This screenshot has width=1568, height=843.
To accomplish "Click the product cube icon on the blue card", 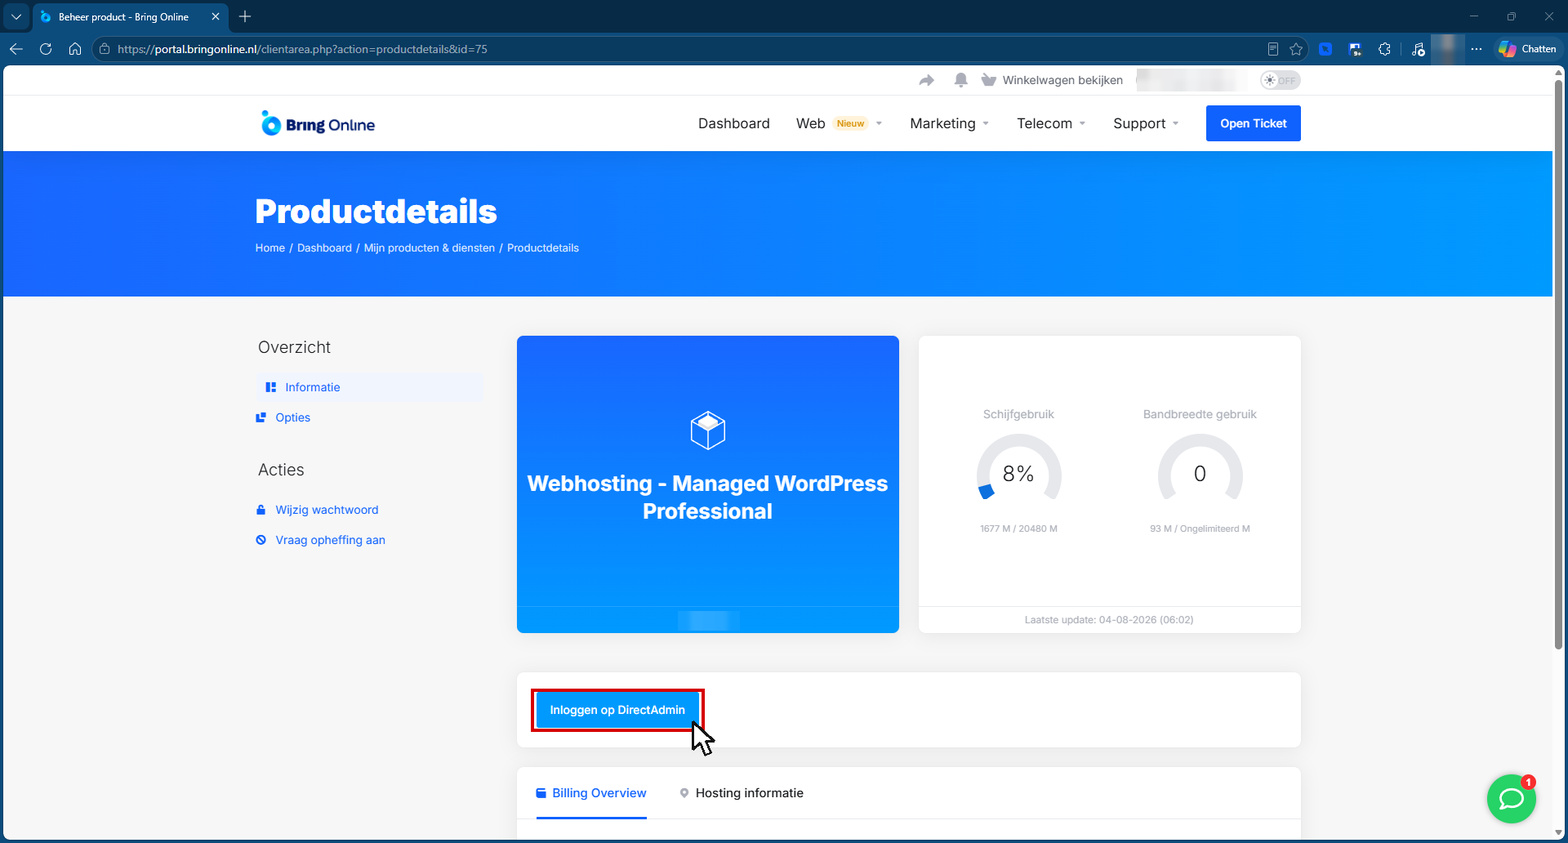I will pos(708,430).
